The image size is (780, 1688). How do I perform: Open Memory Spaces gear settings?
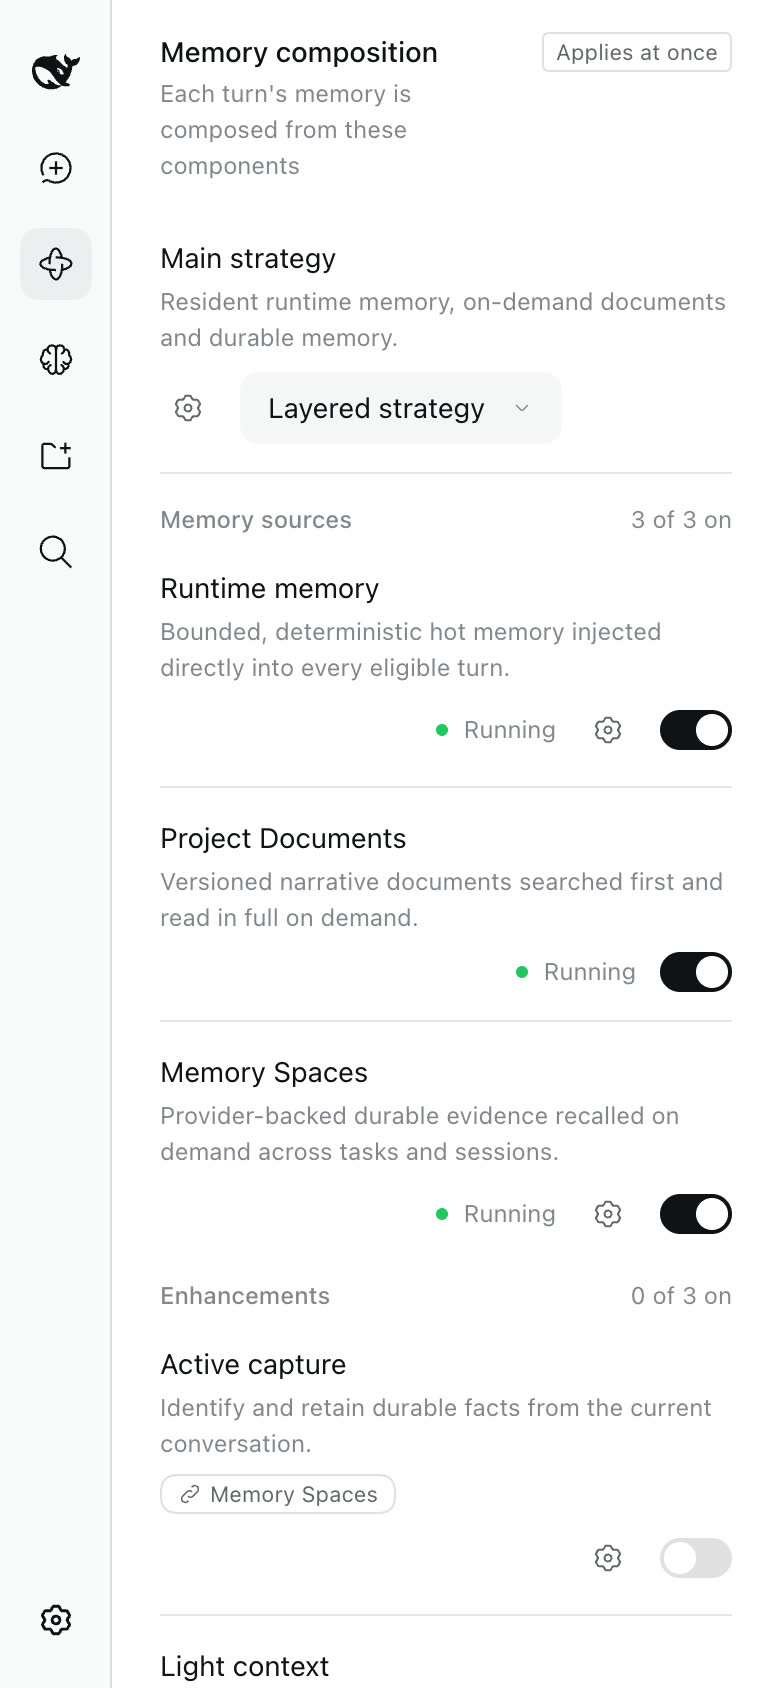coord(608,1214)
